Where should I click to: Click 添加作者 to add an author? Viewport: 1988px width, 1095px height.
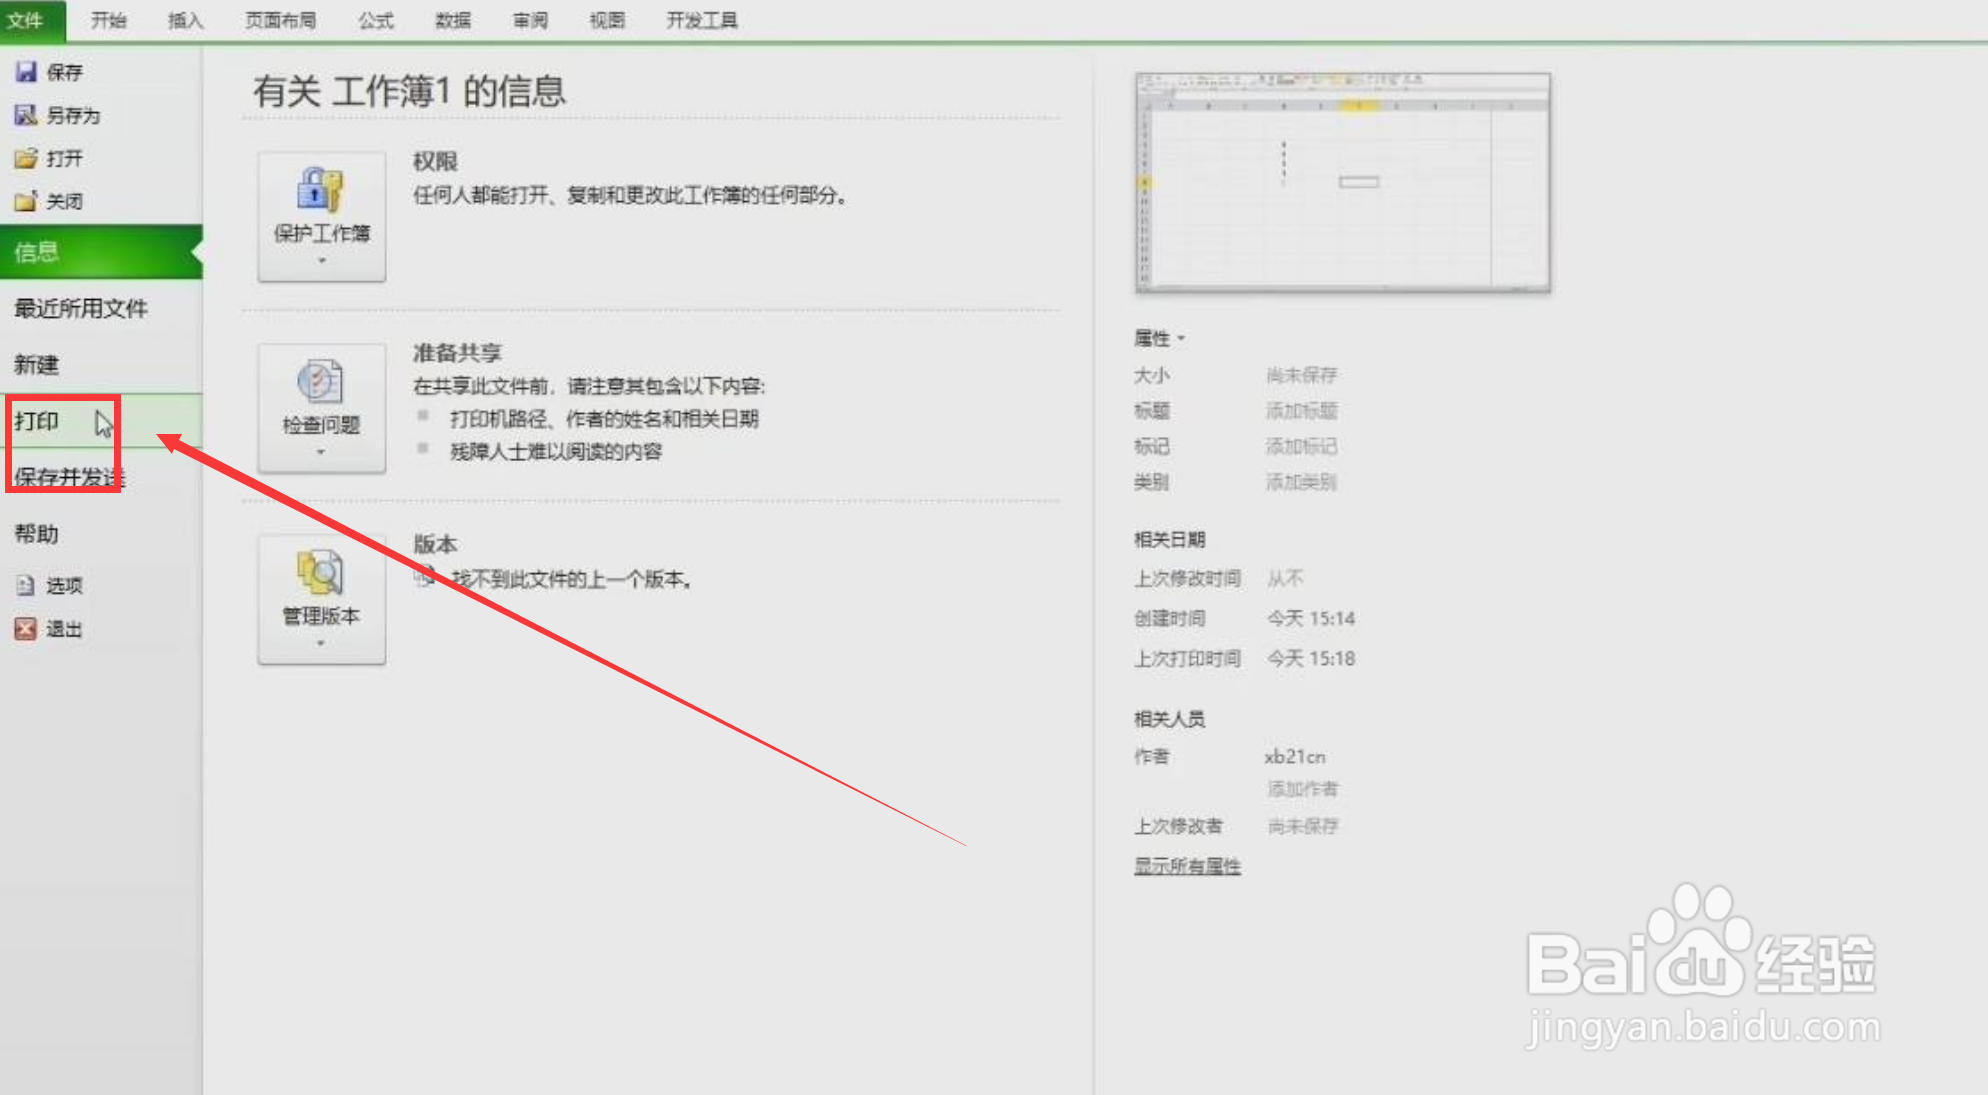point(1301,789)
